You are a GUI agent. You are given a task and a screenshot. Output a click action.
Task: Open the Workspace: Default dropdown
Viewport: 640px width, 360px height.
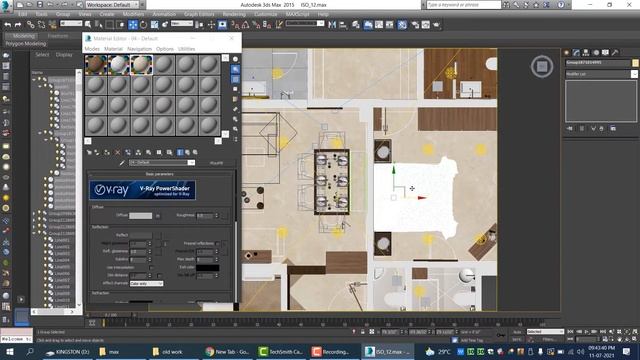coord(112,5)
